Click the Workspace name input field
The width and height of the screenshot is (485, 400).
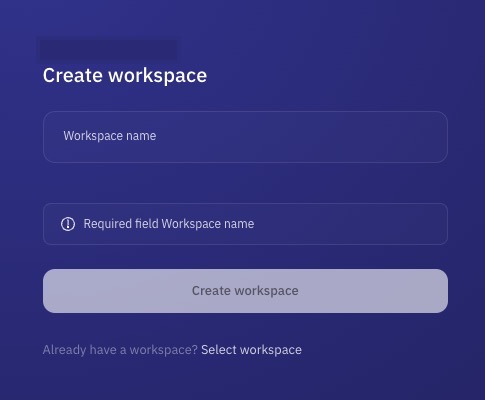[x=245, y=137]
